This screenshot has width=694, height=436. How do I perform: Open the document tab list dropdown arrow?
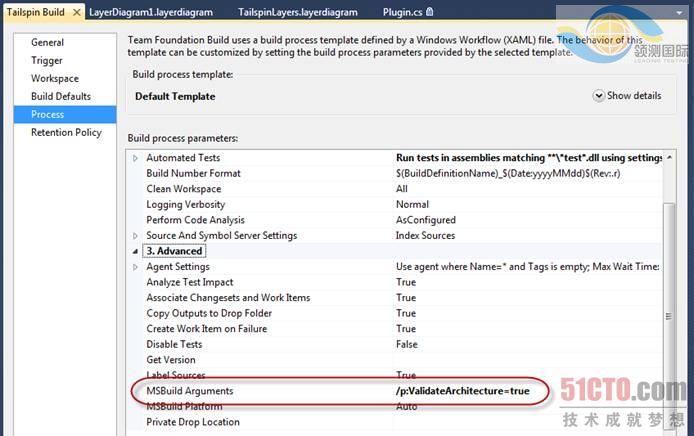tap(679, 13)
